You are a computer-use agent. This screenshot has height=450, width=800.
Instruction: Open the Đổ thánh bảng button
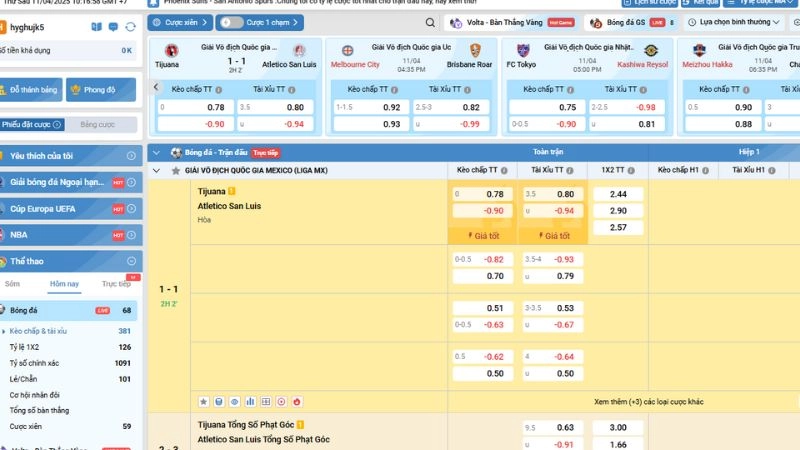click(x=31, y=90)
